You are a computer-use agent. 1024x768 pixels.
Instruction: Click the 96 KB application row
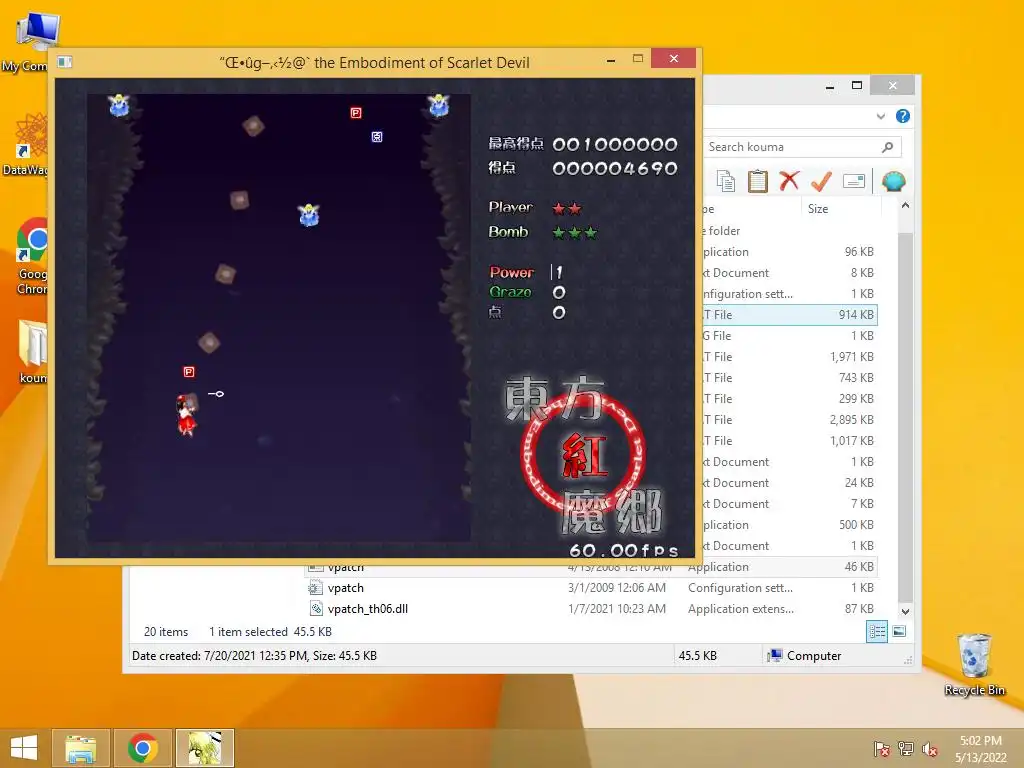coord(790,251)
